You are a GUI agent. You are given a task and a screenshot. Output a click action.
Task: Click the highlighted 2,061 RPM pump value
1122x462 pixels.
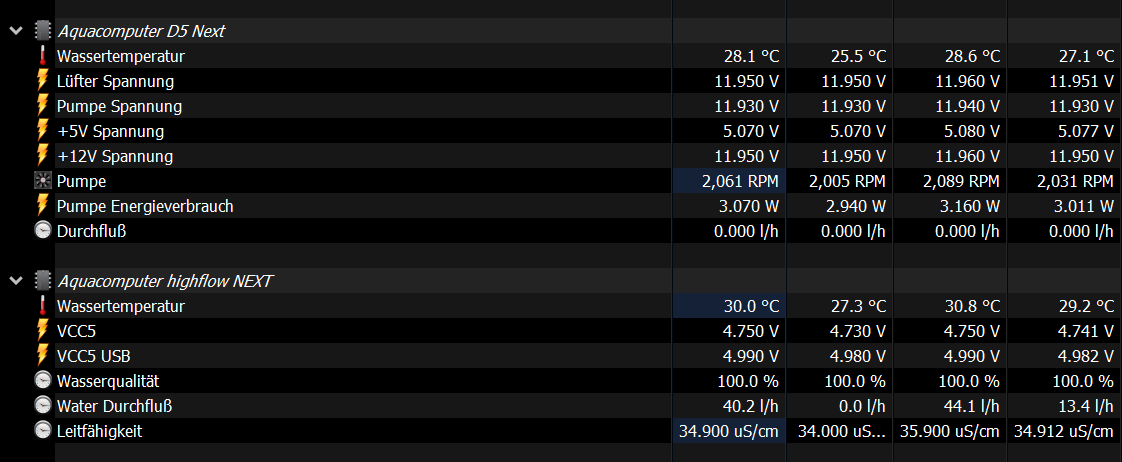(739, 182)
